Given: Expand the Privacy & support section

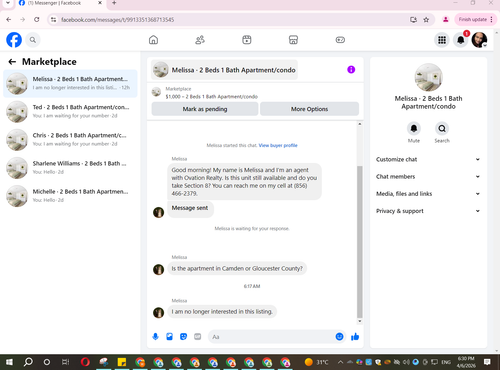Looking at the screenshot, I should click(428, 211).
